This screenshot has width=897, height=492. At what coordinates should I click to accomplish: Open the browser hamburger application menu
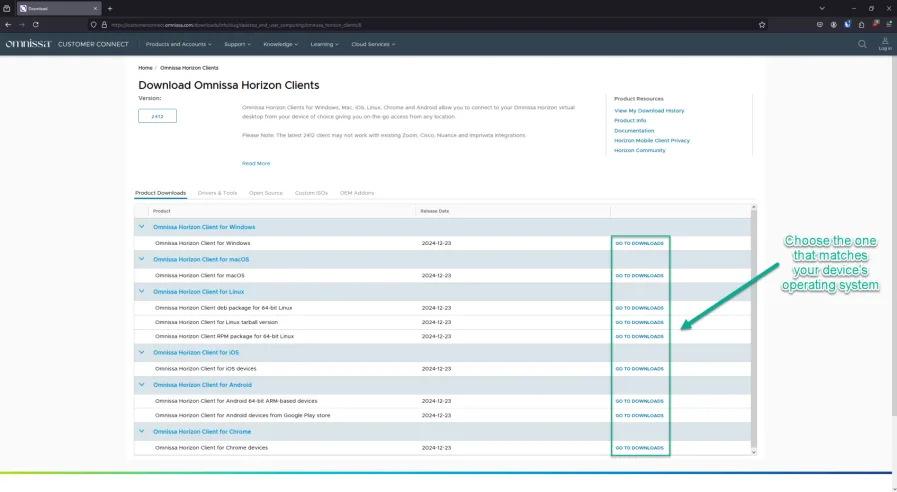point(889,25)
